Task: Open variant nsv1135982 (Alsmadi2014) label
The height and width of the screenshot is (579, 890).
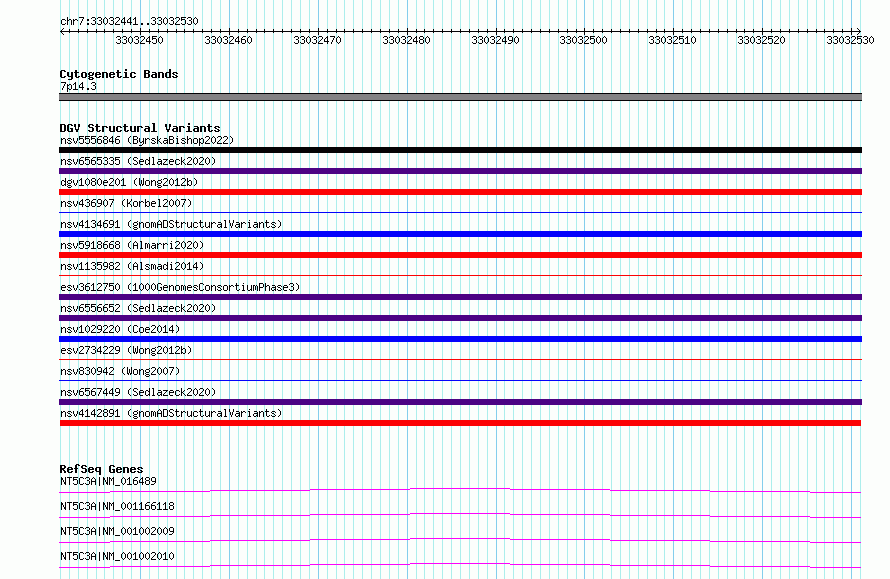Action: point(132,266)
